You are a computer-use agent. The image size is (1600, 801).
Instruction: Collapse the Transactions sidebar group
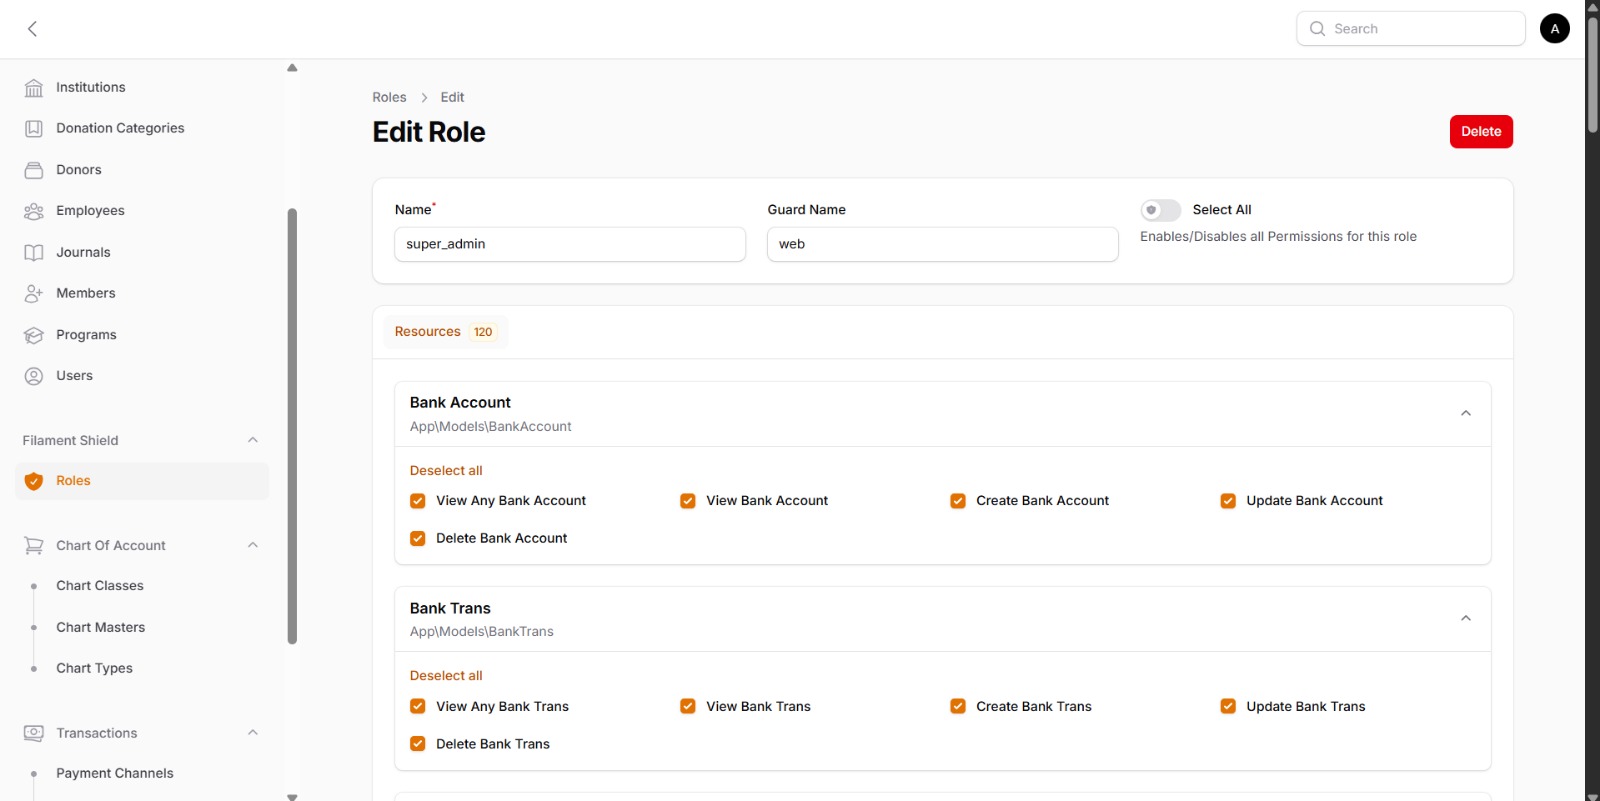tap(253, 733)
